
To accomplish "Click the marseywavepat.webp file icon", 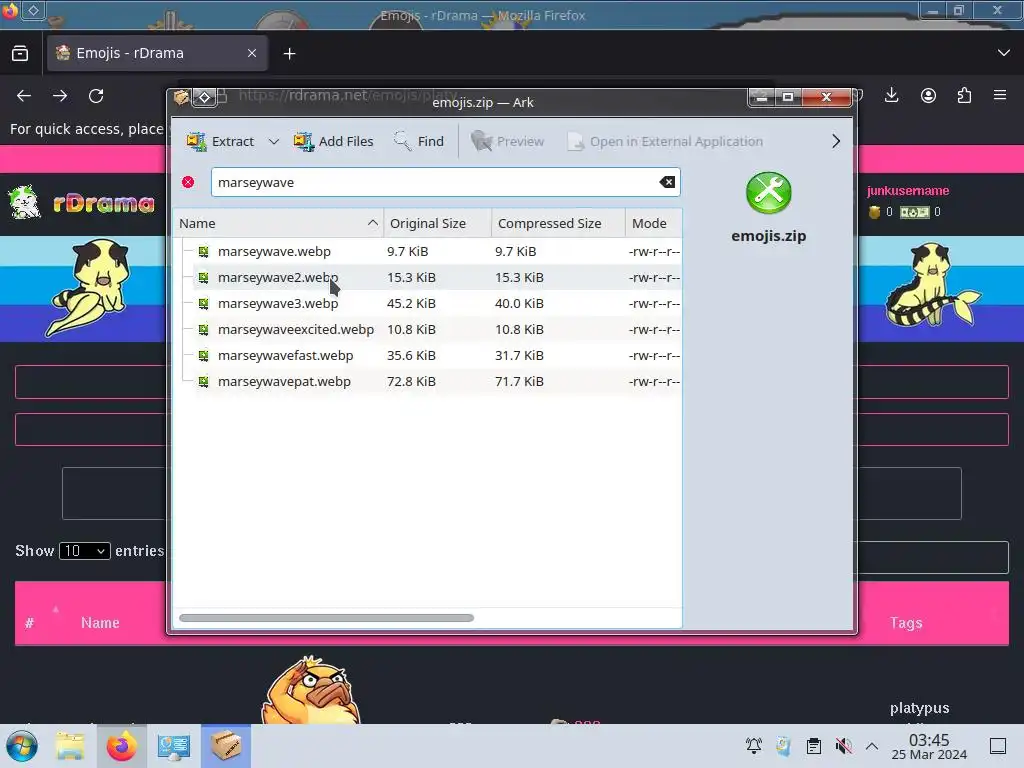I will coord(204,381).
